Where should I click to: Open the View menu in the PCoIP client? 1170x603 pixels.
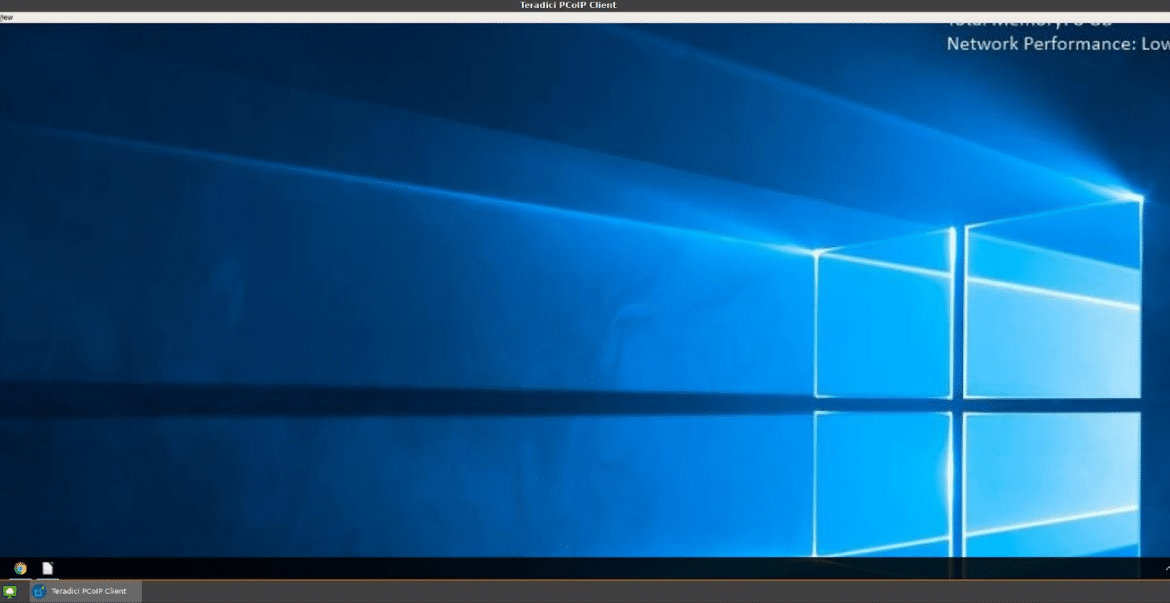[x=6, y=17]
